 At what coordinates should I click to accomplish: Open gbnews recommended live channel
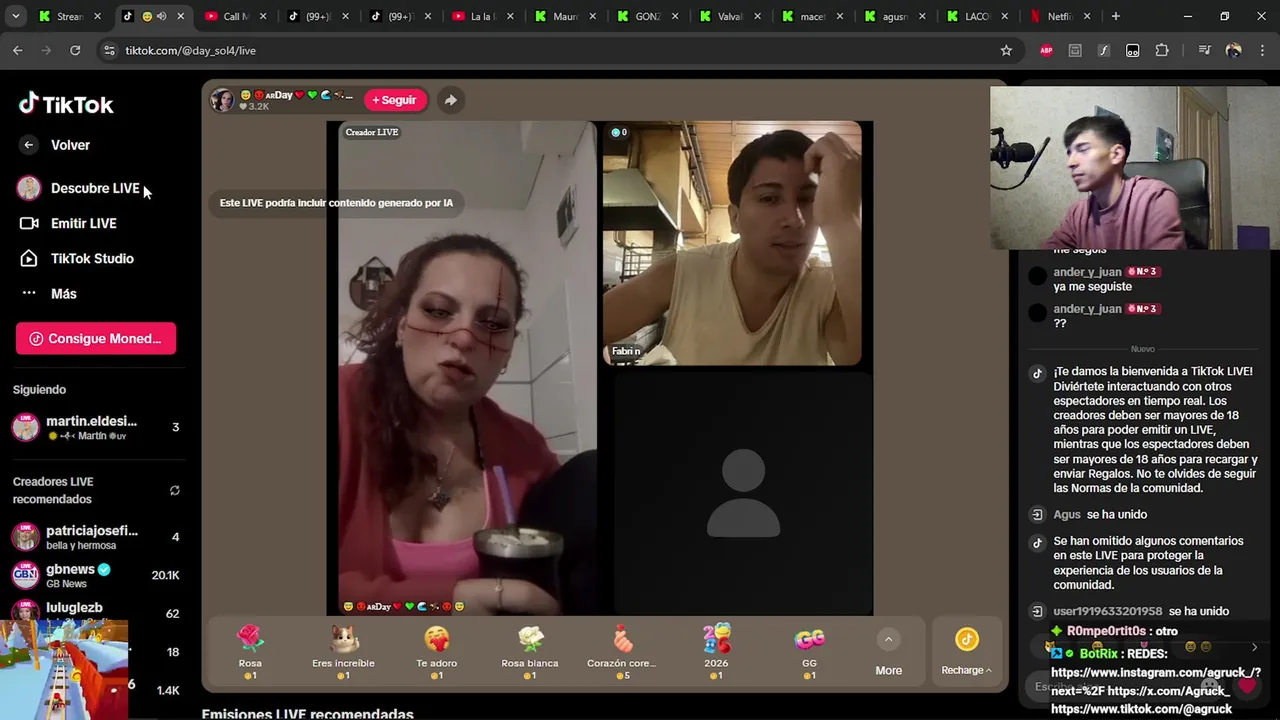coord(95,575)
